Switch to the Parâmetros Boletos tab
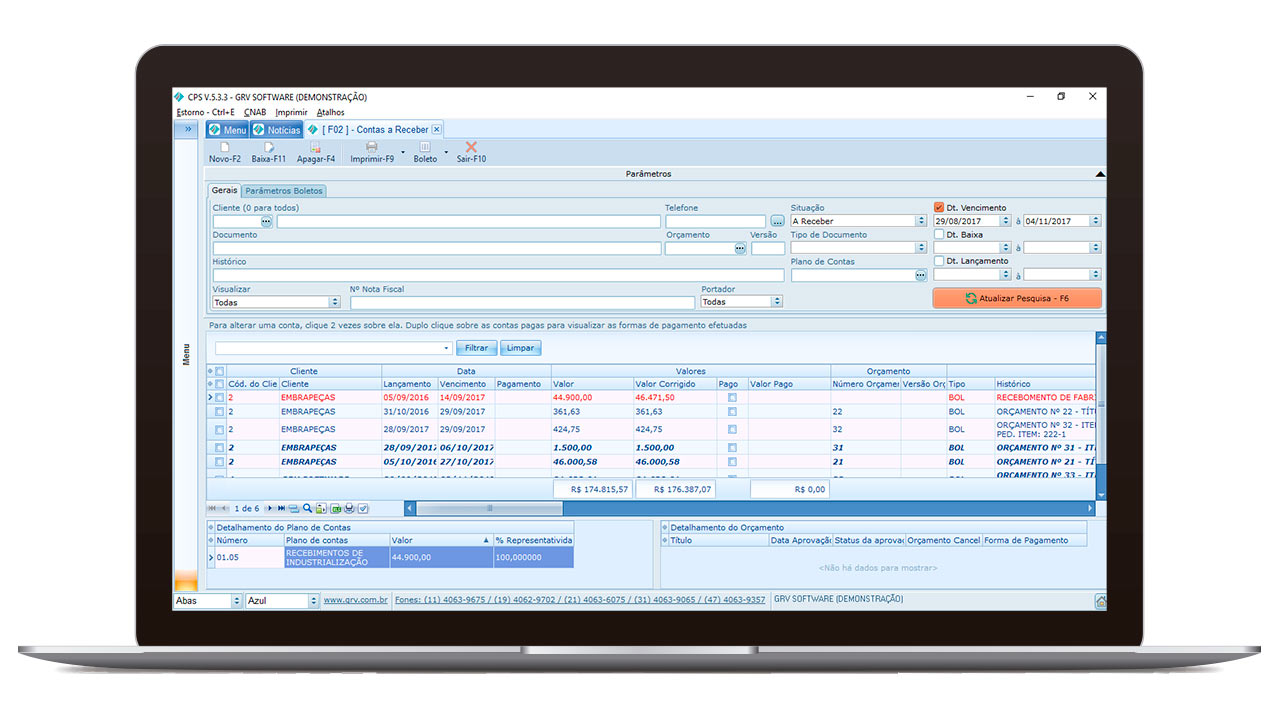This screenshot has width=1280, height=720. 284,191
